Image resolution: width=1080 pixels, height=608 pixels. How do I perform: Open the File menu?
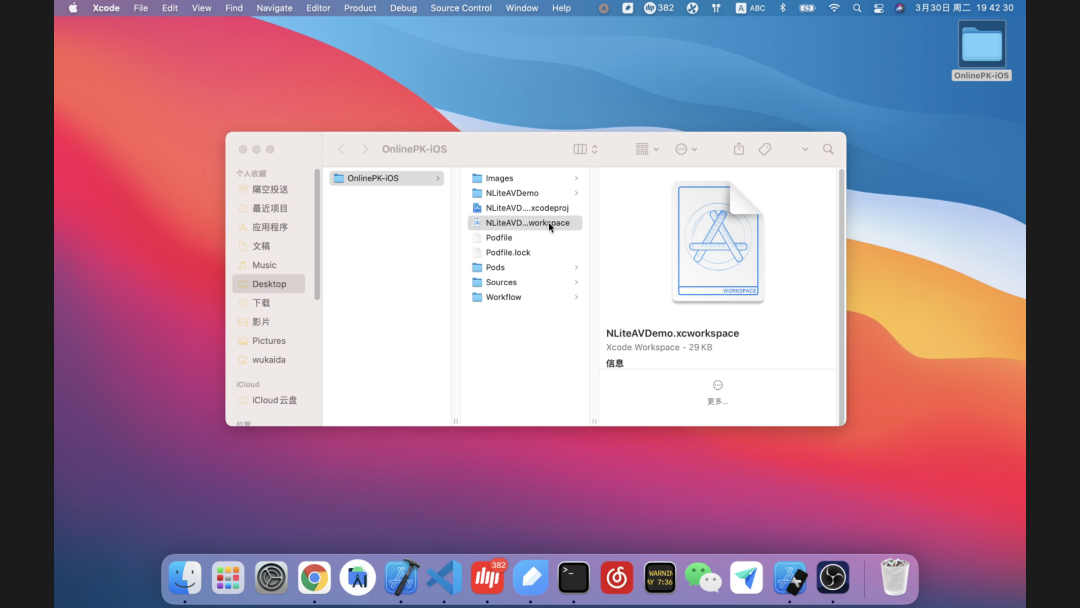[x=141, y=8]
